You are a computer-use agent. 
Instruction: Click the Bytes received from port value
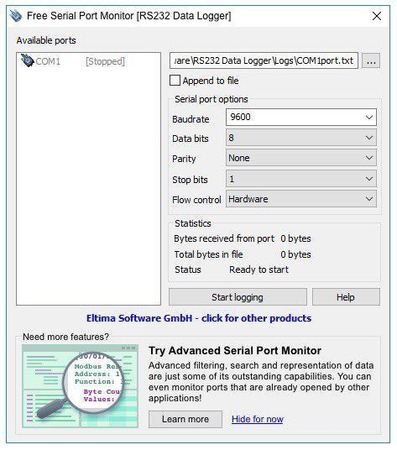pyautogui.click(x=296, y=239)
